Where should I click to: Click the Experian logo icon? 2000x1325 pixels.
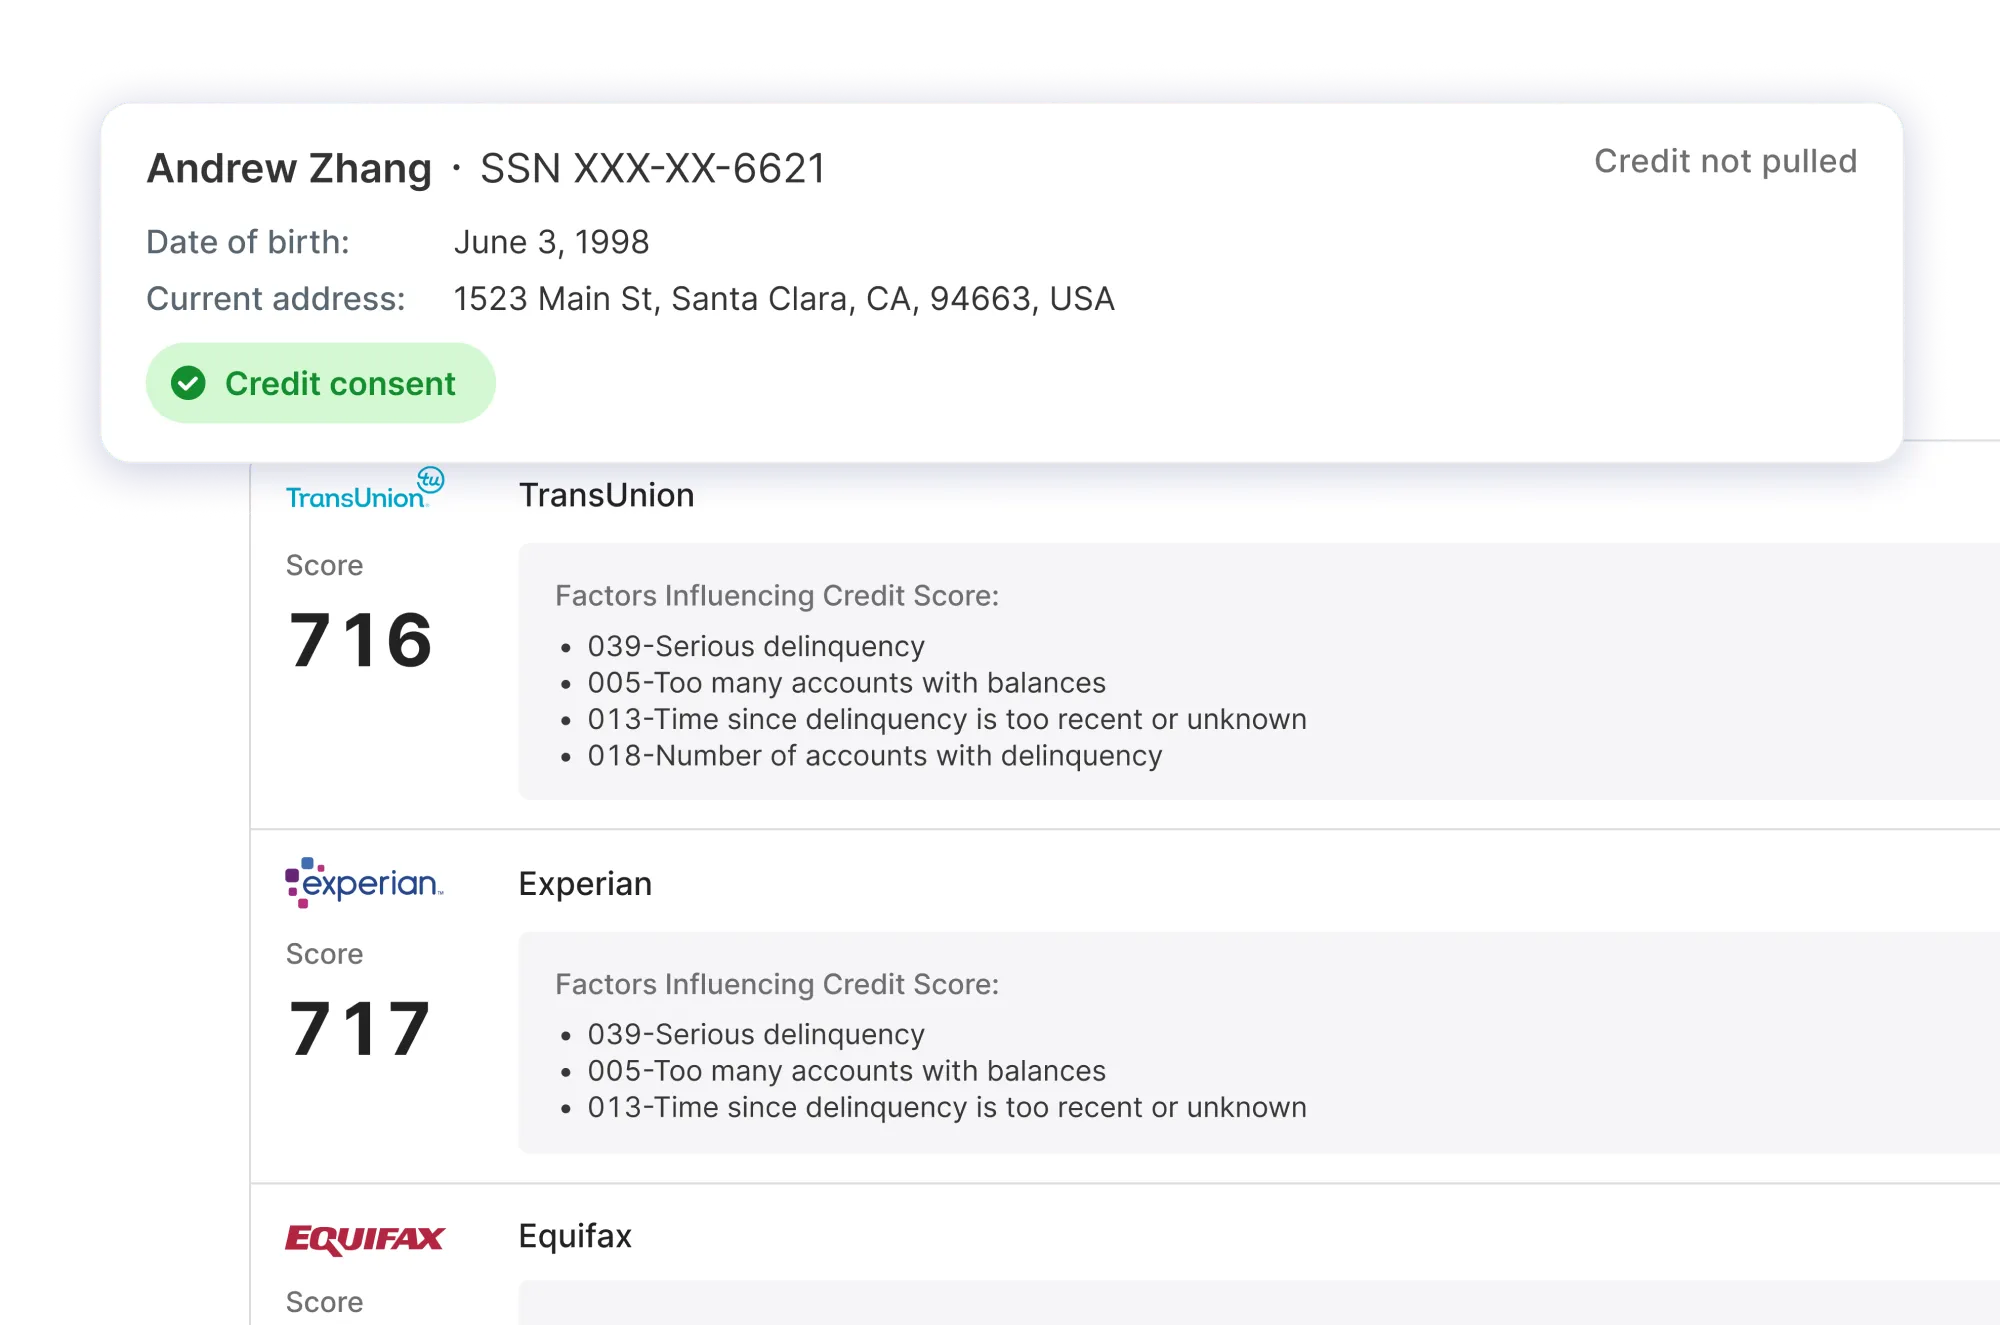click(x=364, y=882)
